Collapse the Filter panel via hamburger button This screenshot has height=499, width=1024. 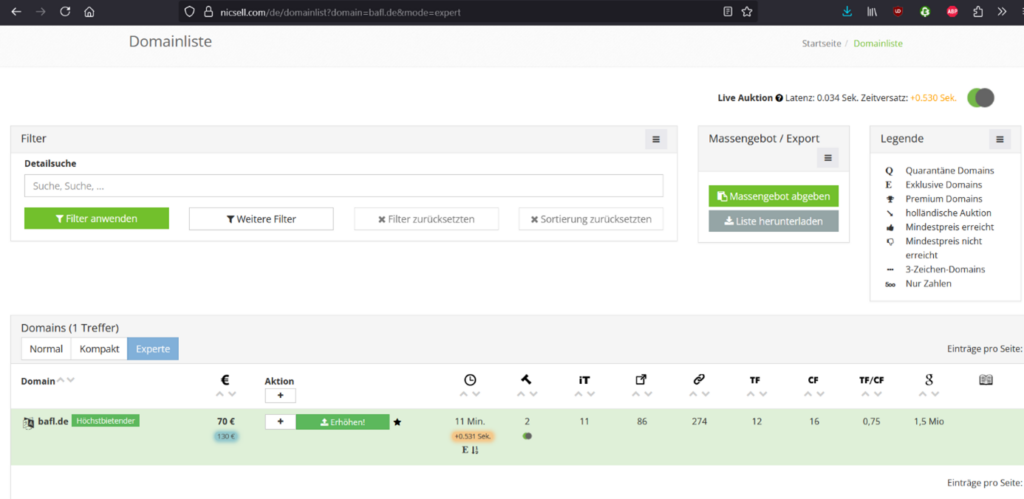tap(656, 139)
